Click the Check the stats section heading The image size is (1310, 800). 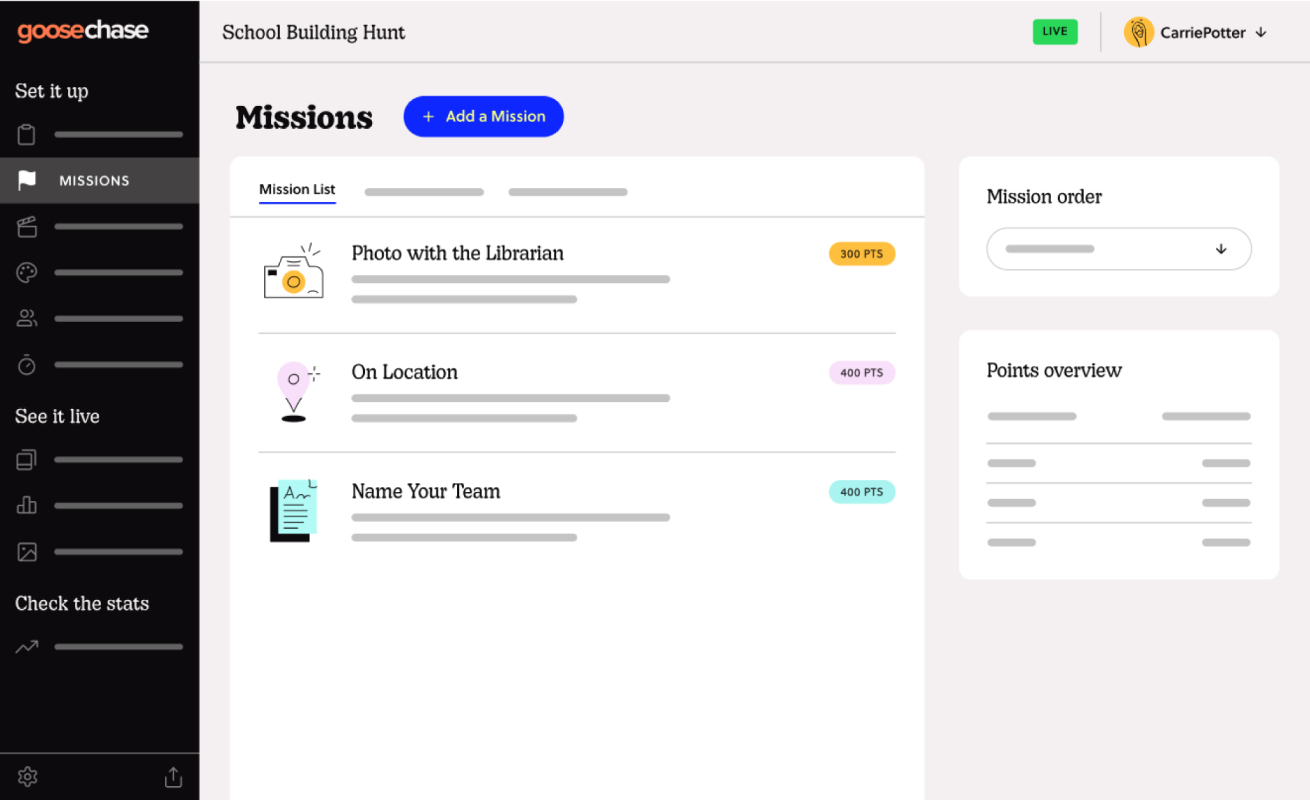tap(82, 603)
